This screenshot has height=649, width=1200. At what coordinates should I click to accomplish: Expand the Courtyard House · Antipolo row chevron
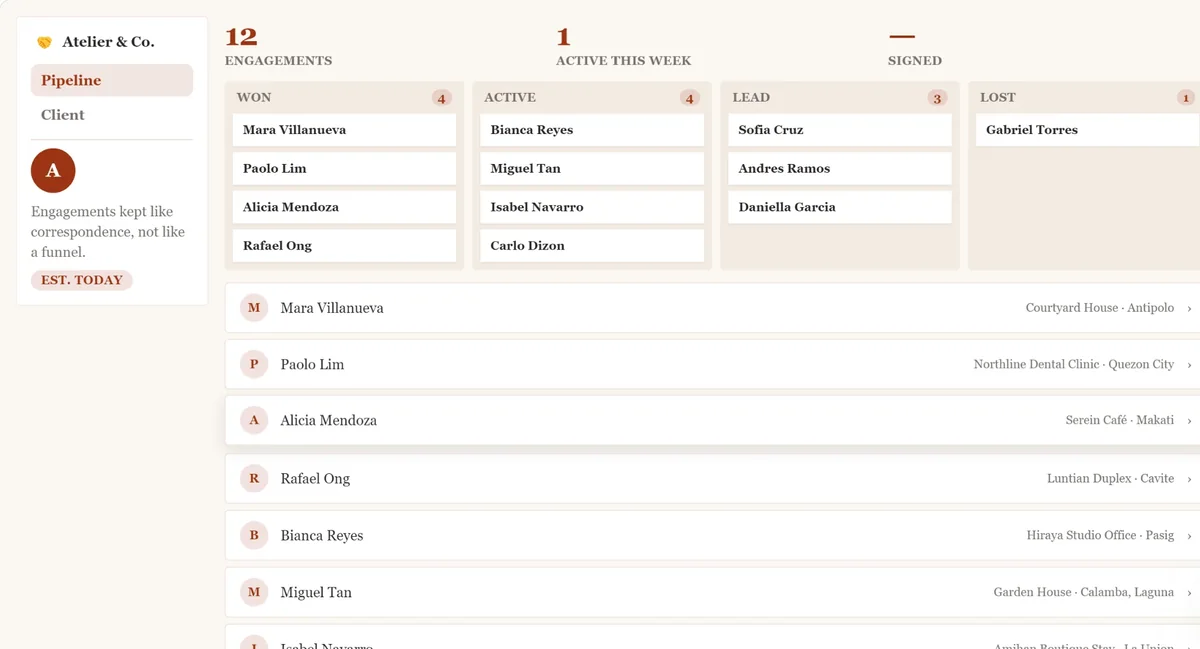pos(1189,309)
